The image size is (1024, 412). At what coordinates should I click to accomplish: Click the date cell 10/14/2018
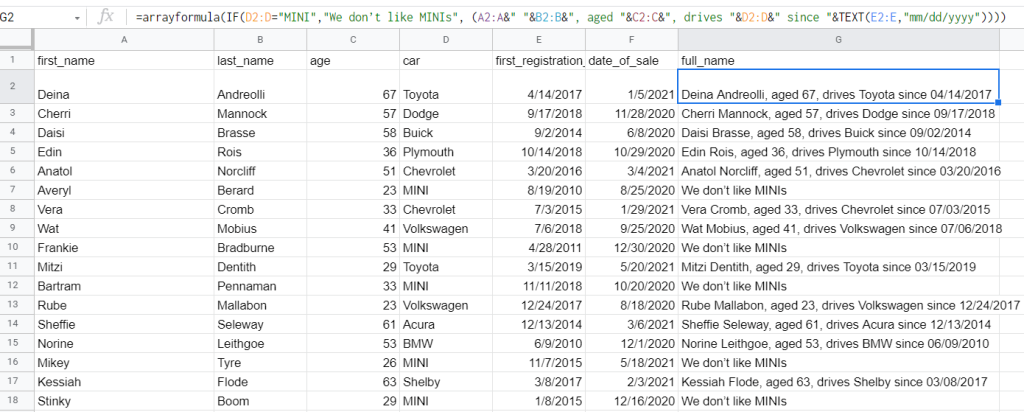tap(539, 152)
